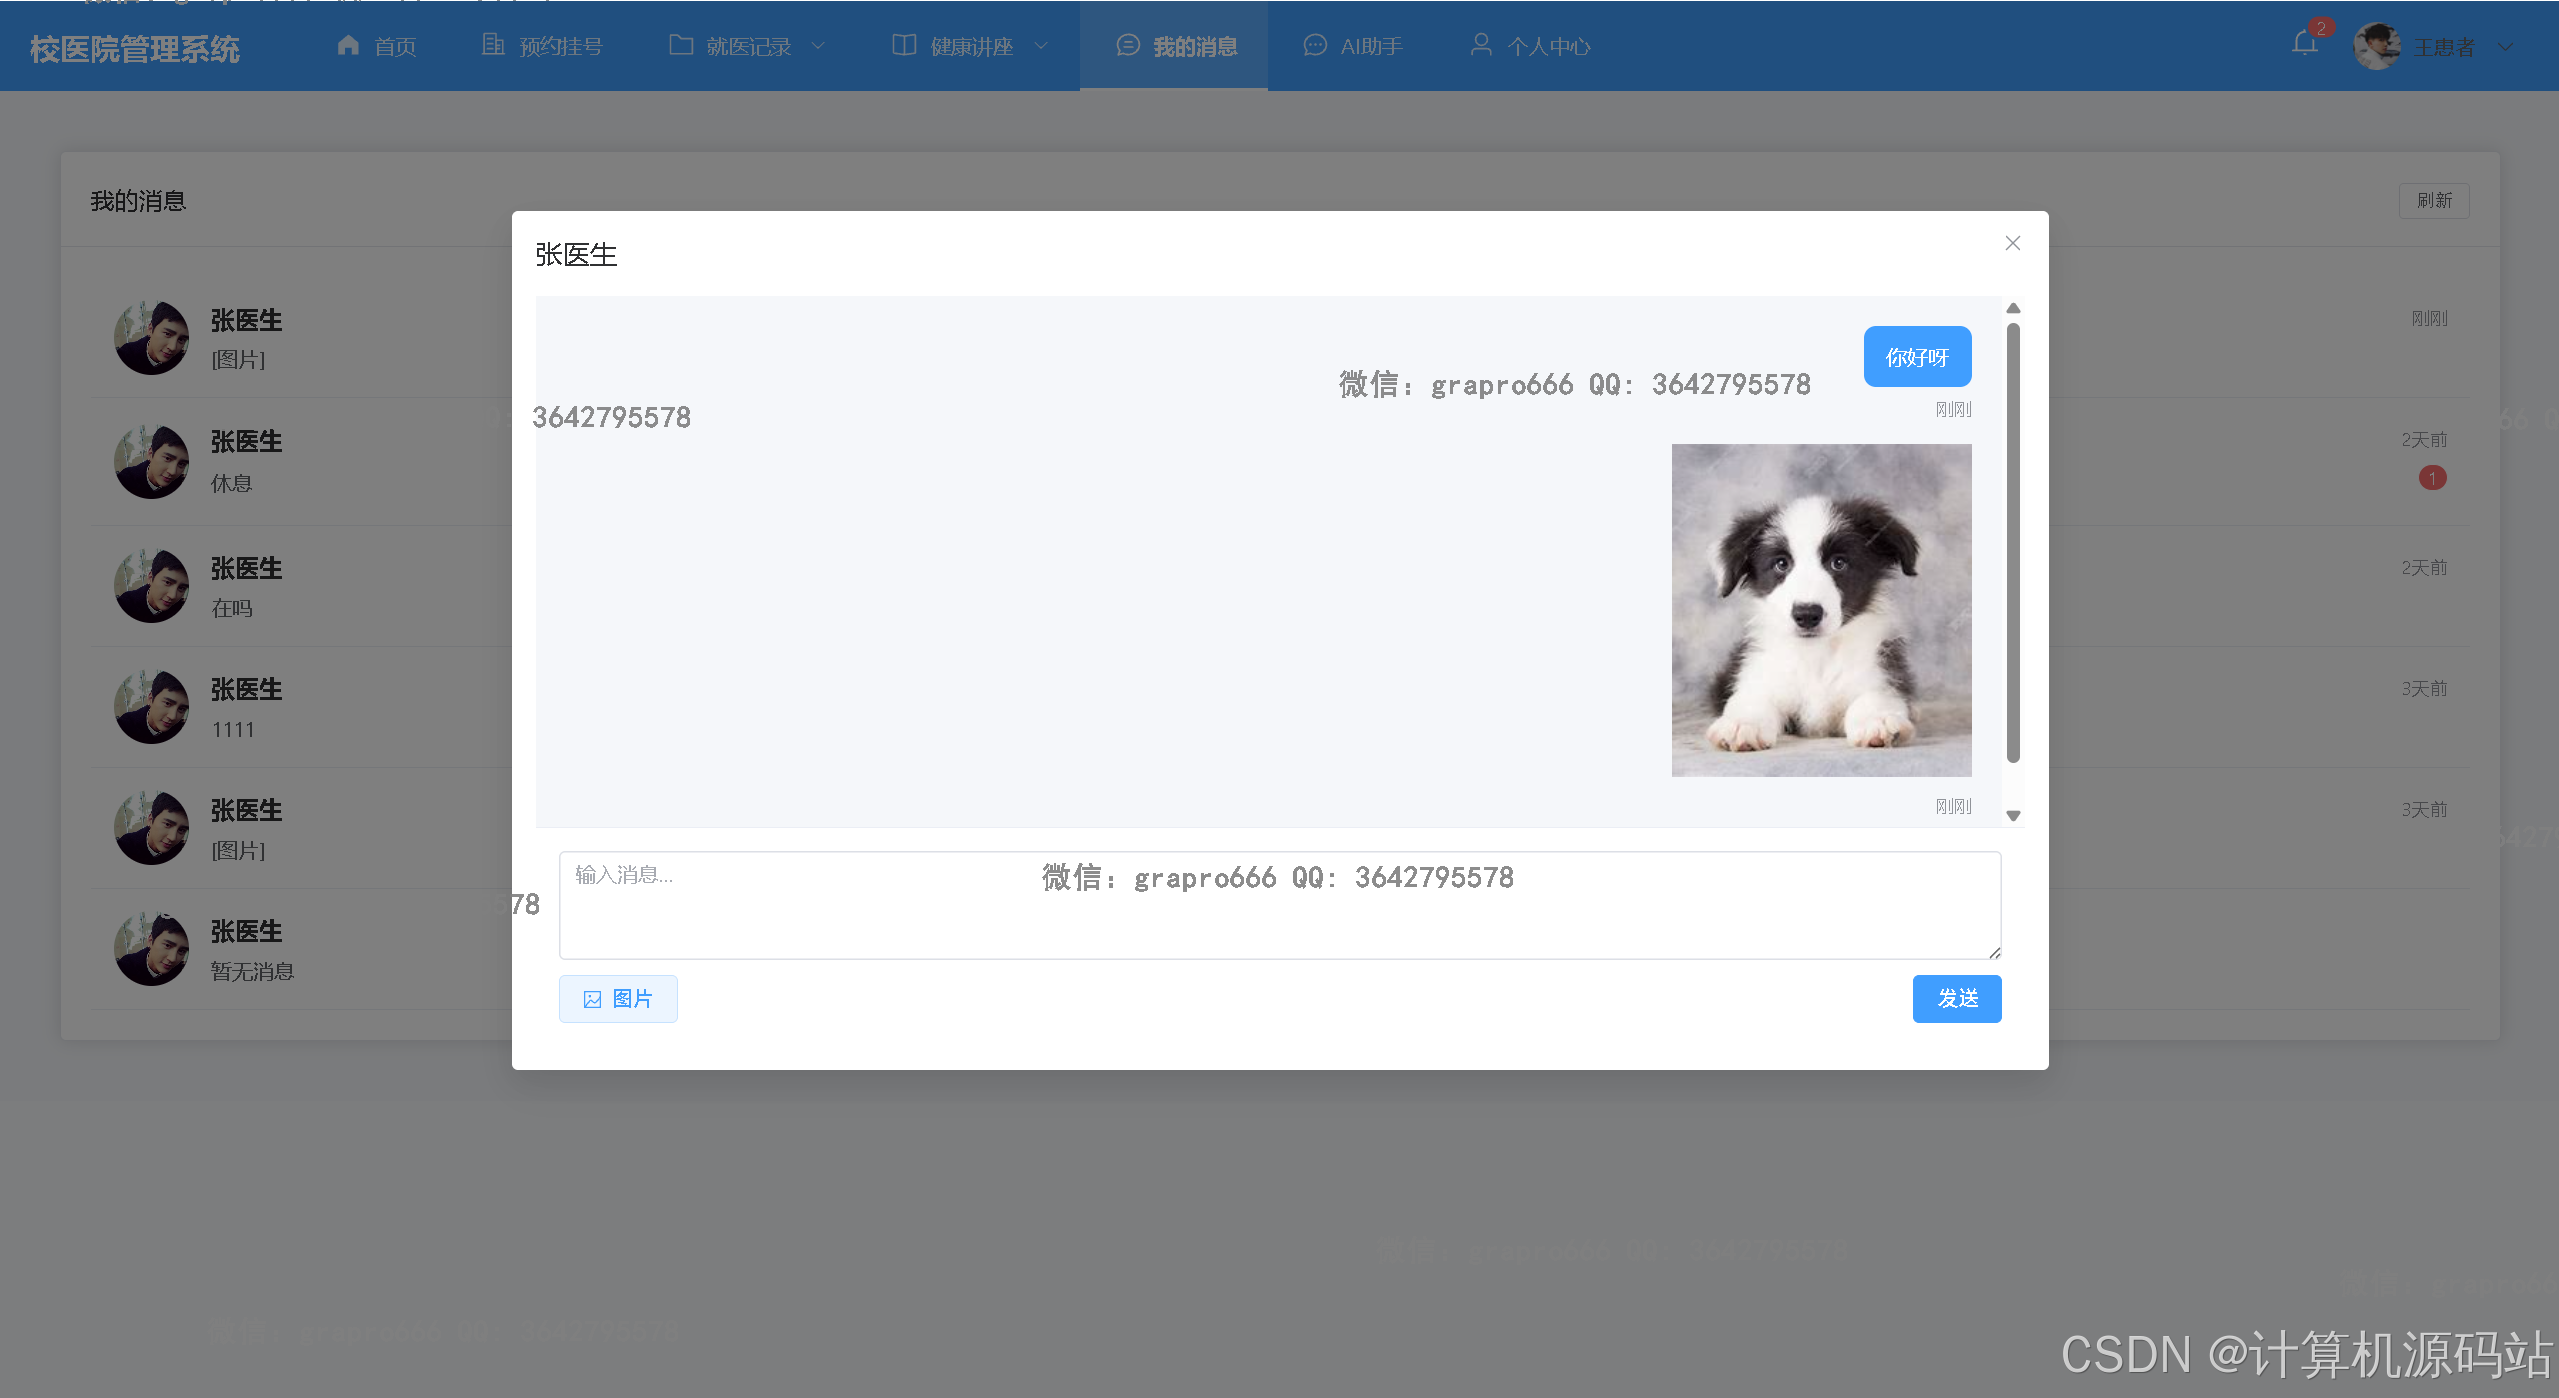This screenshot has height=1398, width=2559.
Task: Open 张医生 conversation showing 1111
Action: [x=1280, y=707]
